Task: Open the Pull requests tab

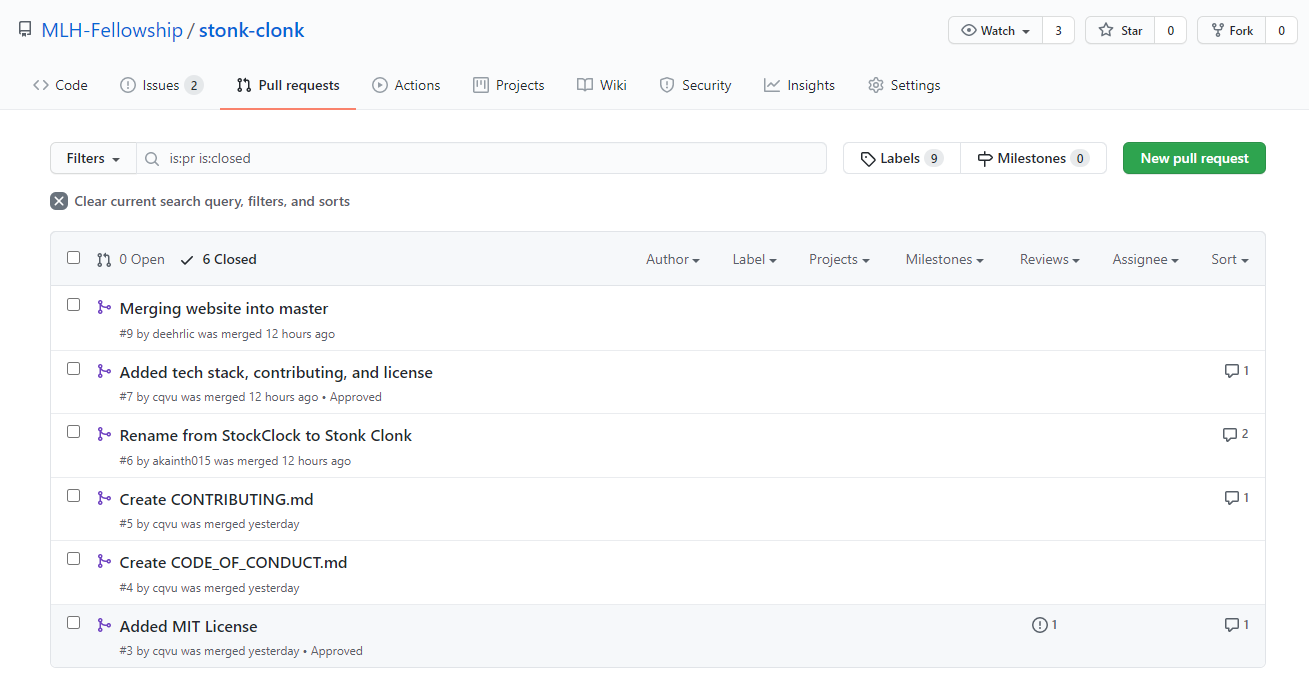Action: [x=288, y=85]
